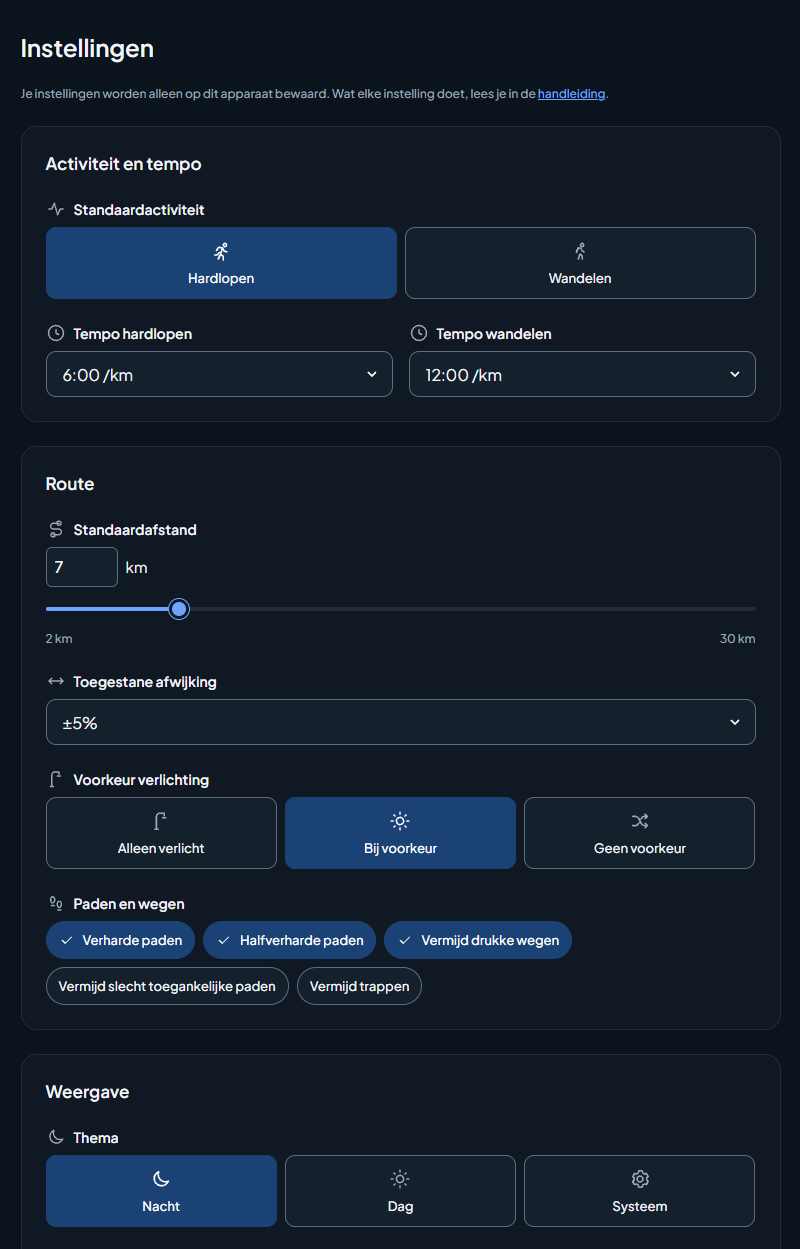Image resolution: width=800 pixels, height=1249 pixels.
Task: Click the clock icon beside Tempo wandelen
Action: pos(419,333)
